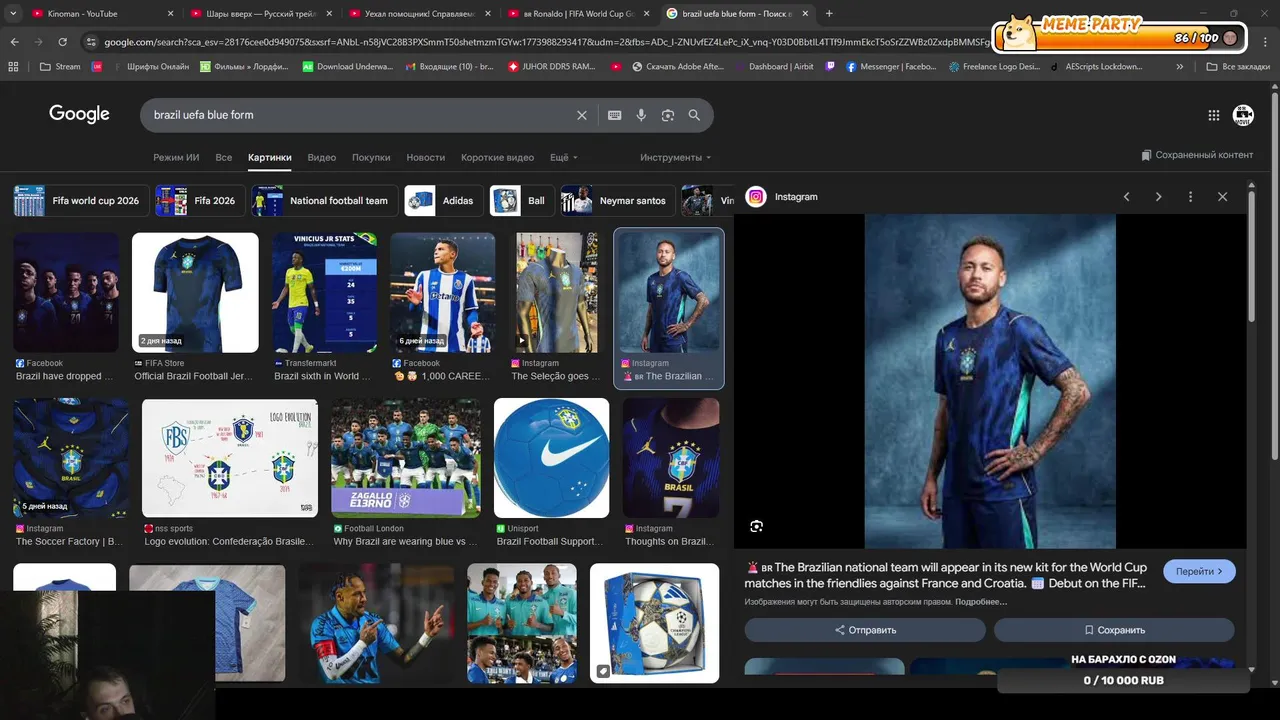This screenshot has width=1280, height=720.
Task: Open 'Сохраненный контент' saved items
Action: point(1197,155)
